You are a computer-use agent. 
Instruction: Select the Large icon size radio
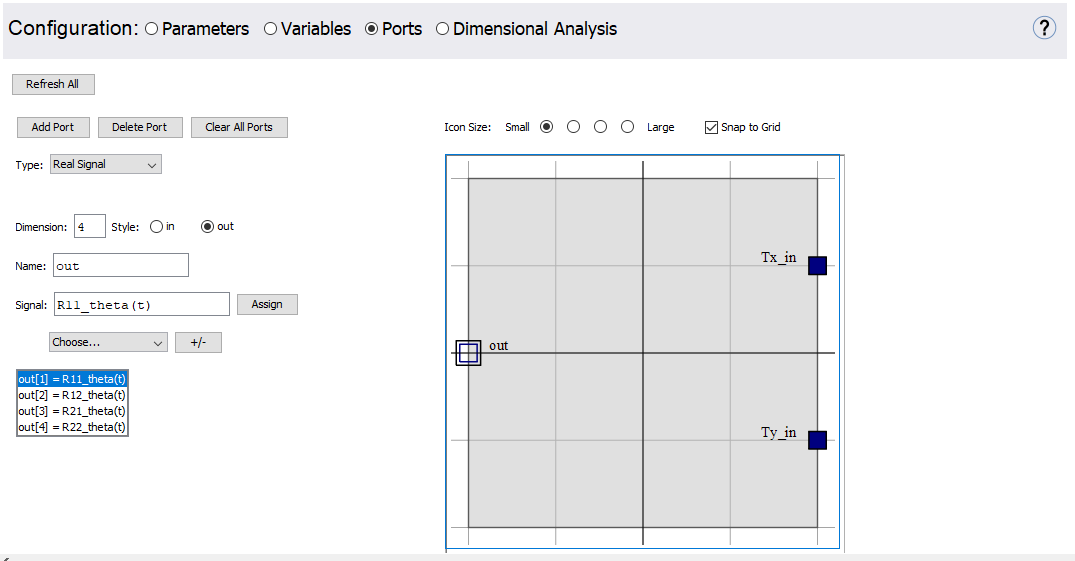[627, 127]
